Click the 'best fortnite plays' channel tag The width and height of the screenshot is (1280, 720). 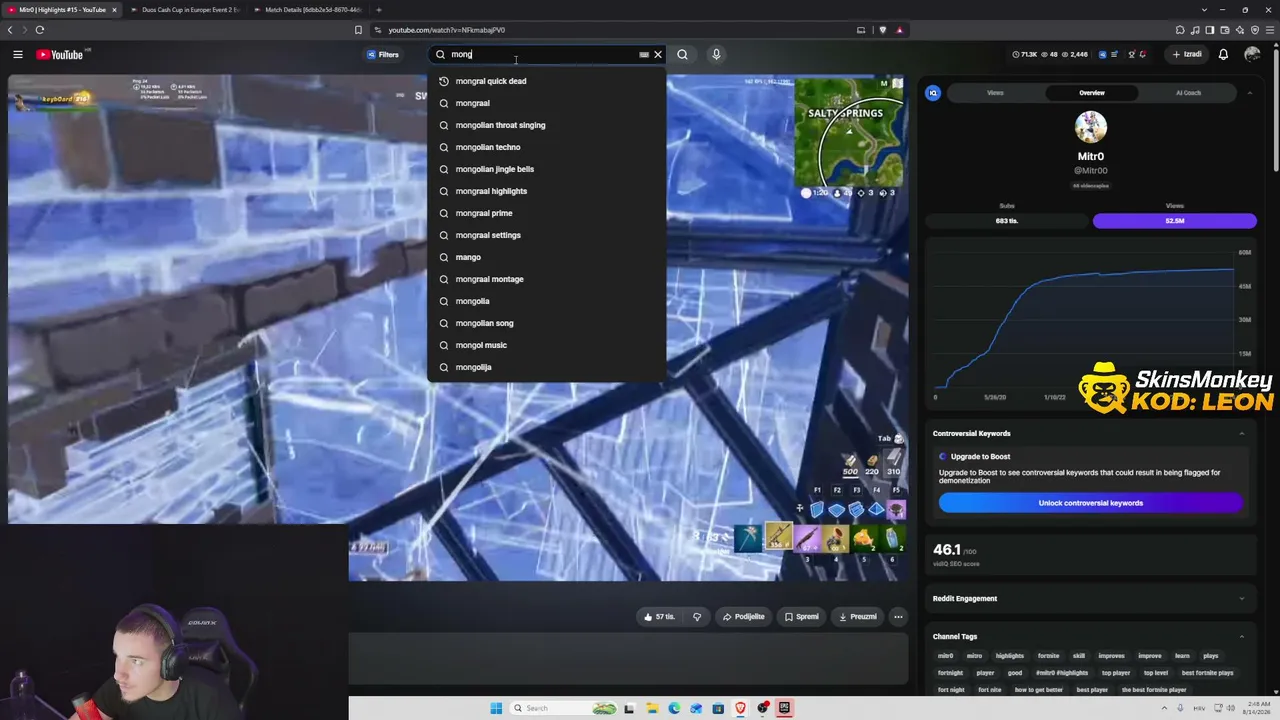point(1208,673)
